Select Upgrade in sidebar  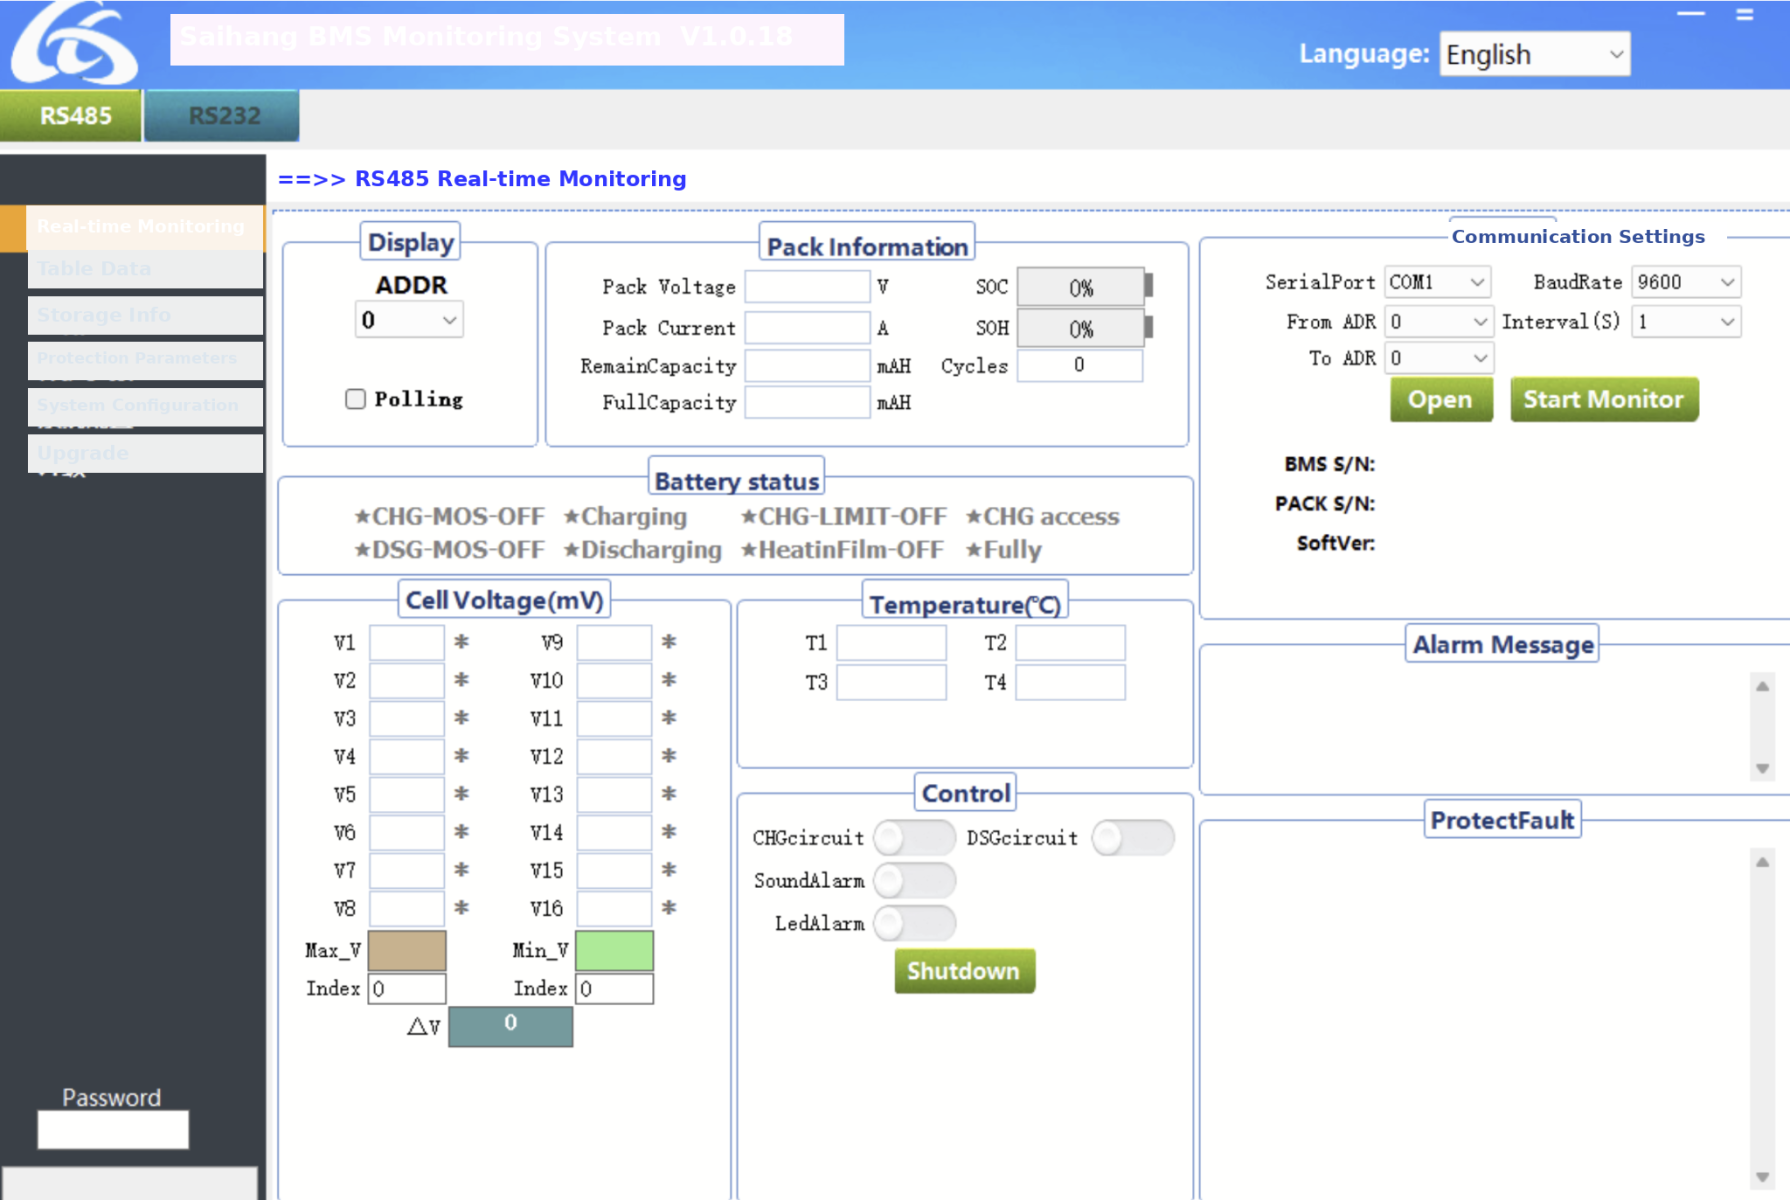pyautogui.click(x=146, y=453)
